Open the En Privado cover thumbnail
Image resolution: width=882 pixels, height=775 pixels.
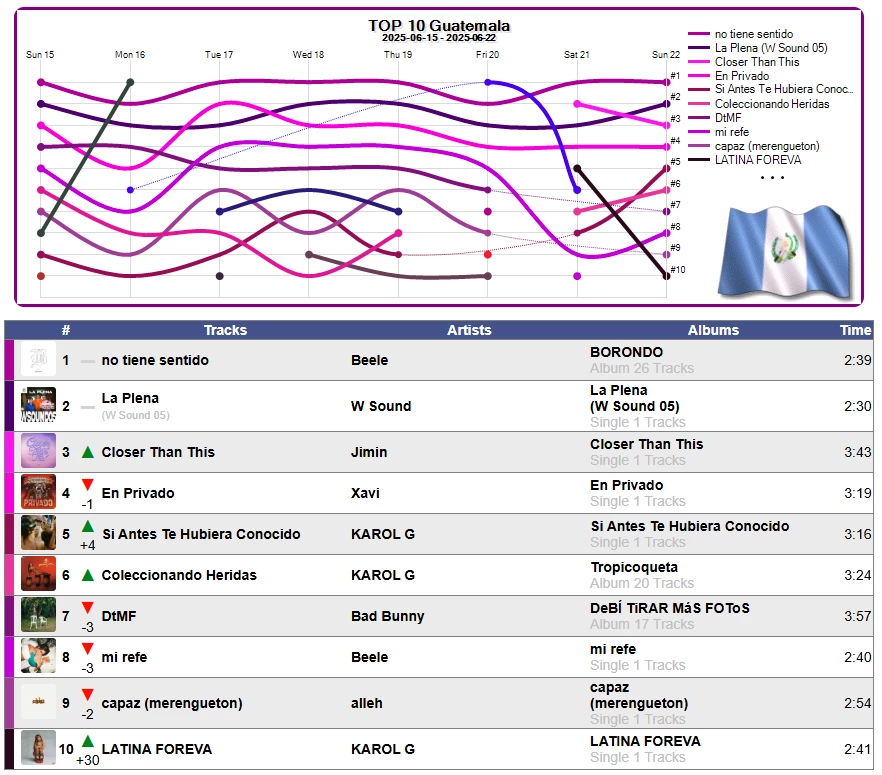coord(38,492)
